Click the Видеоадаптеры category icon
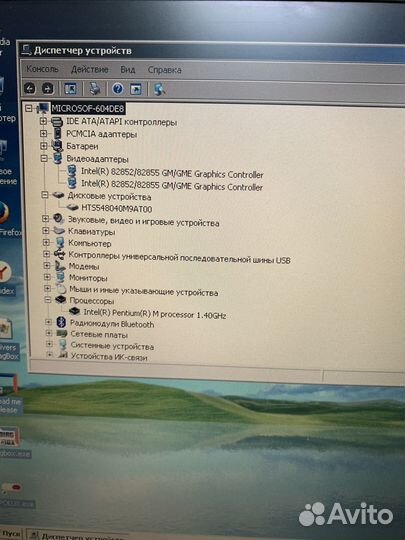 tap(58, 158)
